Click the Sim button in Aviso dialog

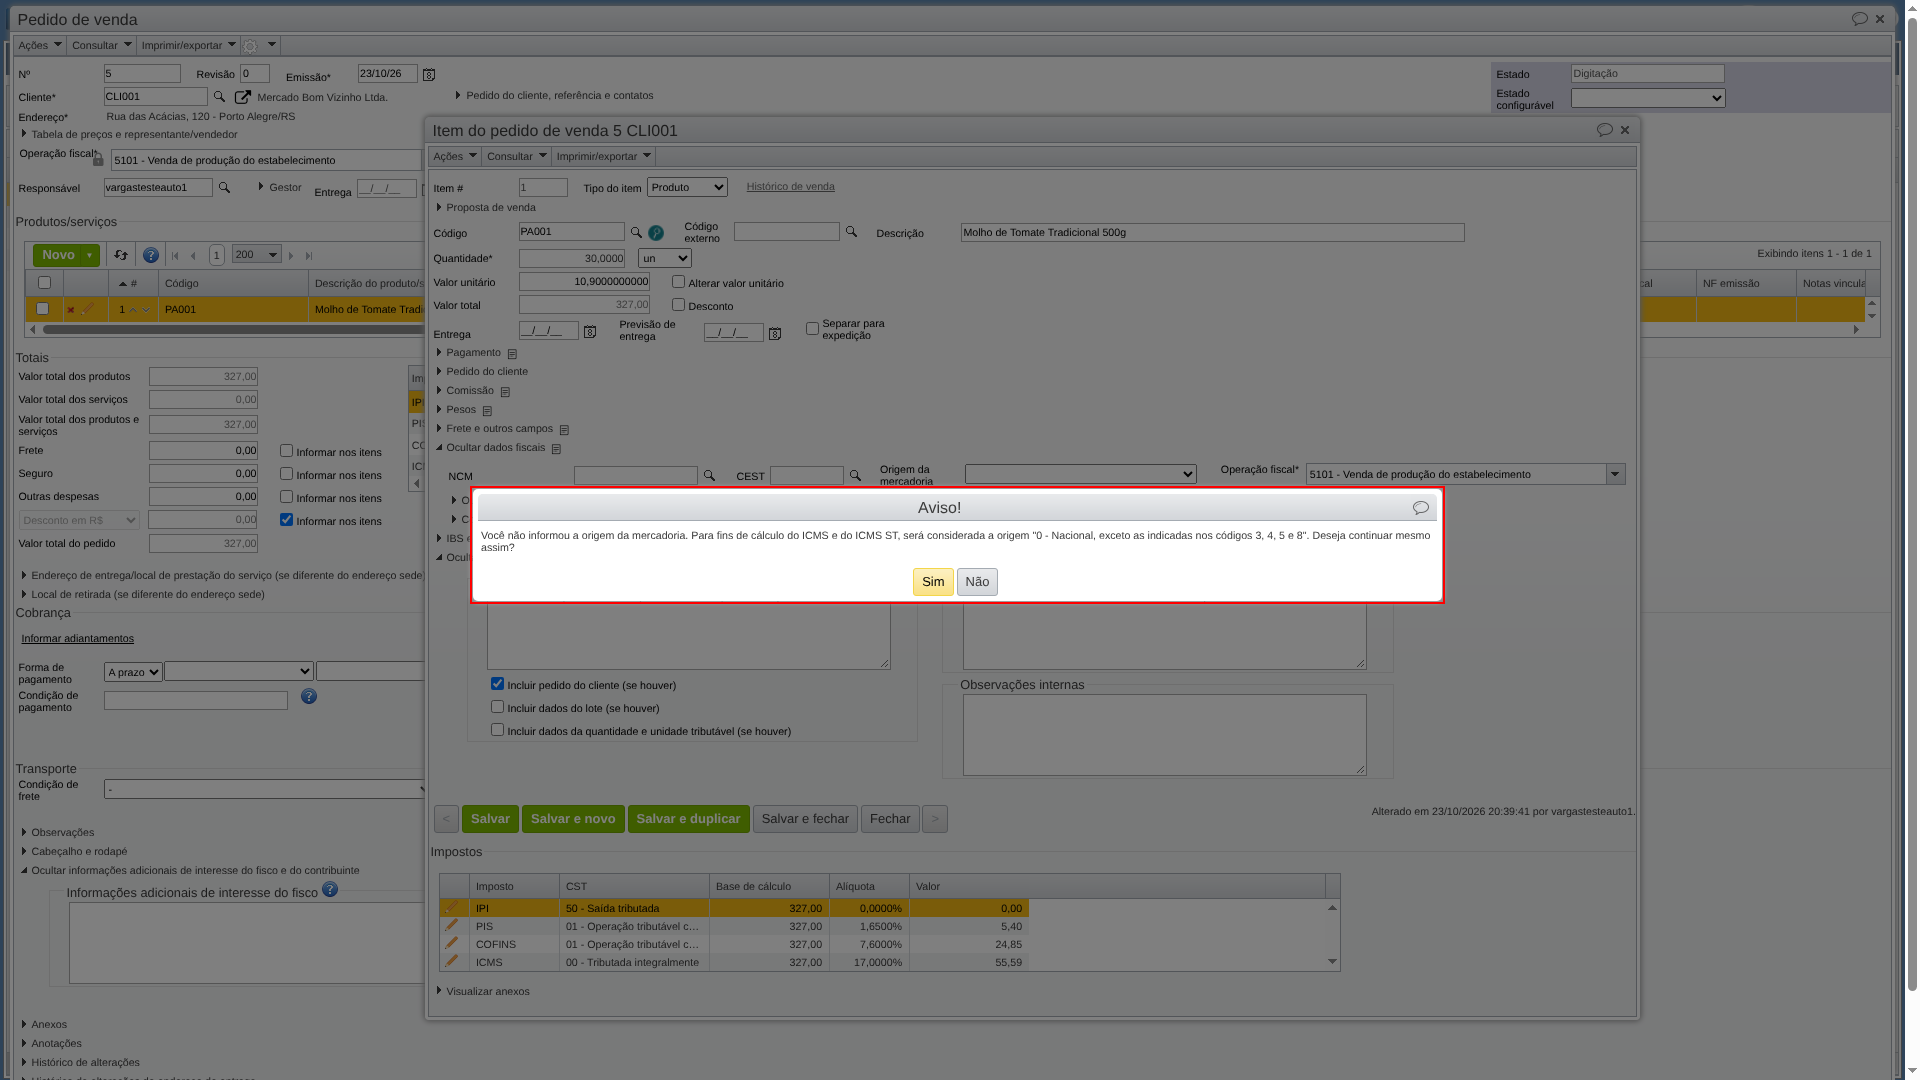click(932, 582)
